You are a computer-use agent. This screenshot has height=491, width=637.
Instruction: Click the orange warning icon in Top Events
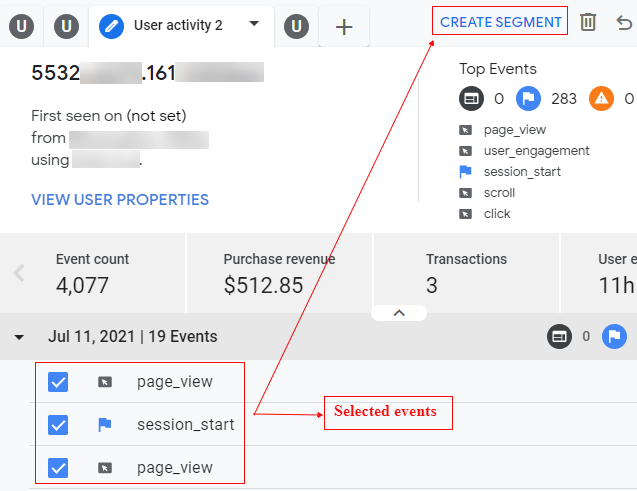tap(601, 98)
